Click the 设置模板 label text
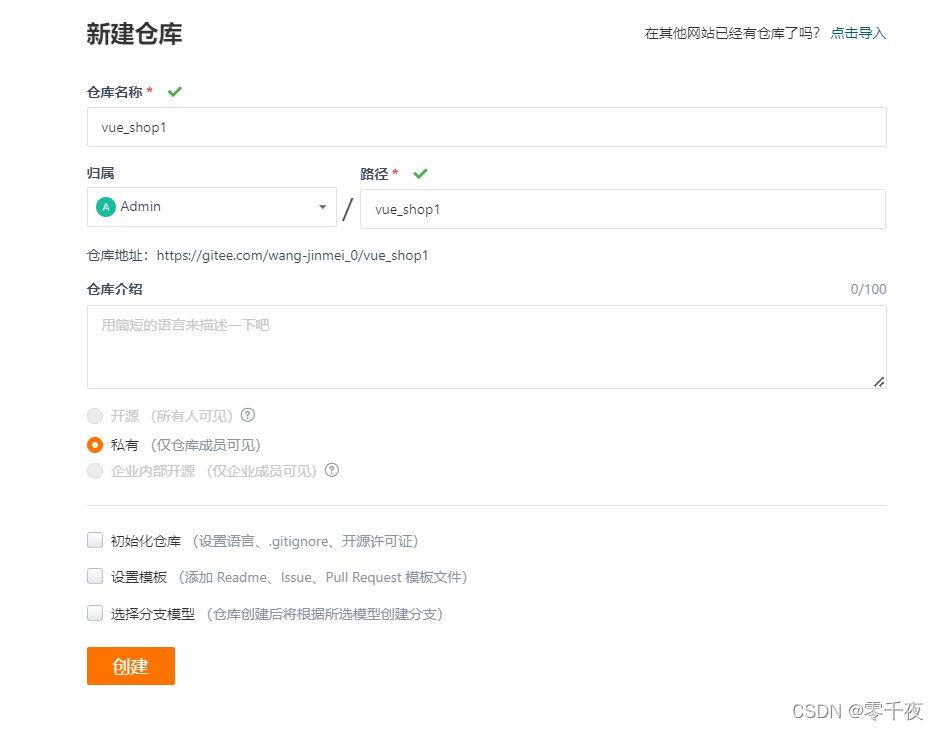The height and width of the screenshot is (730, 939). 139,577
